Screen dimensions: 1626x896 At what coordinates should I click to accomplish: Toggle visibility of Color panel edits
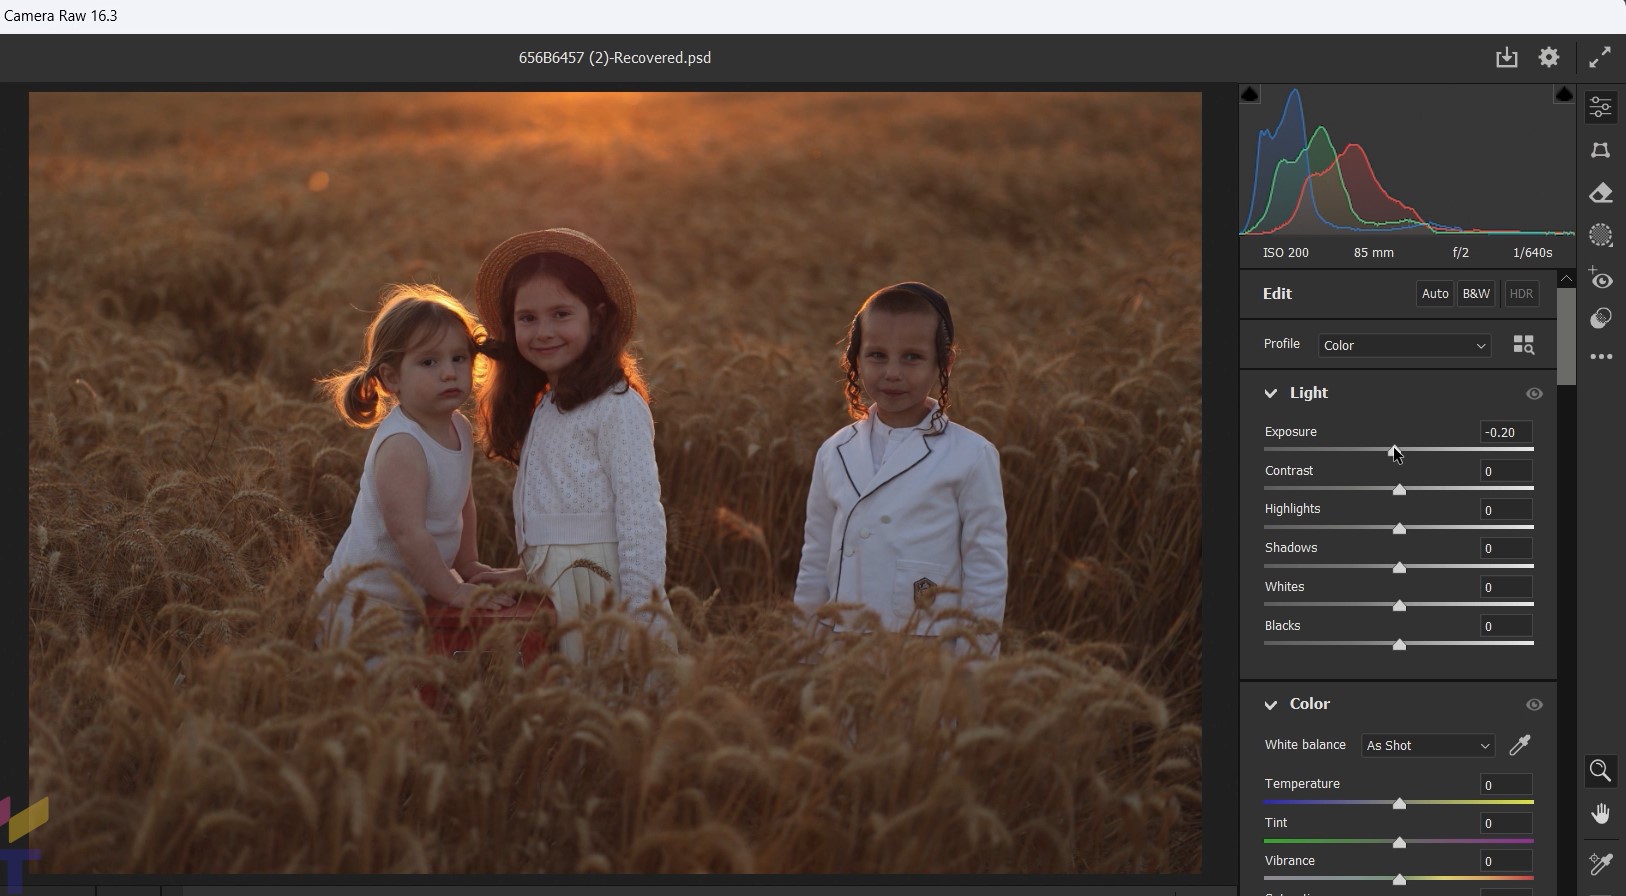pyautogui.click(x=1534, y=705)
